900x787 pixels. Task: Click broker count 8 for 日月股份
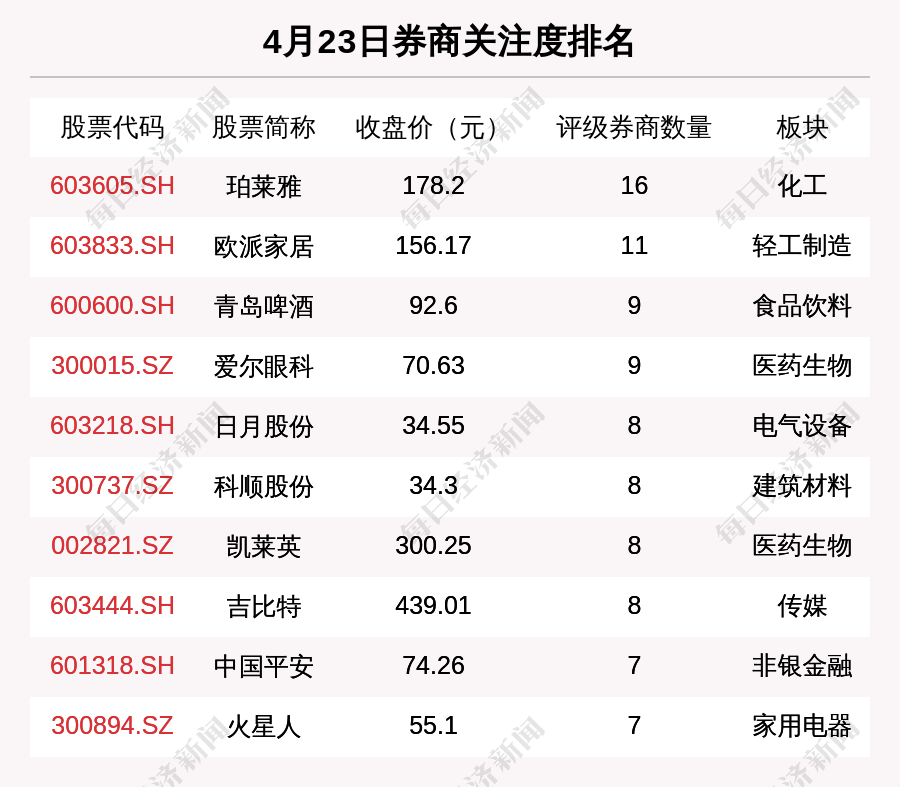coord(634,426)
